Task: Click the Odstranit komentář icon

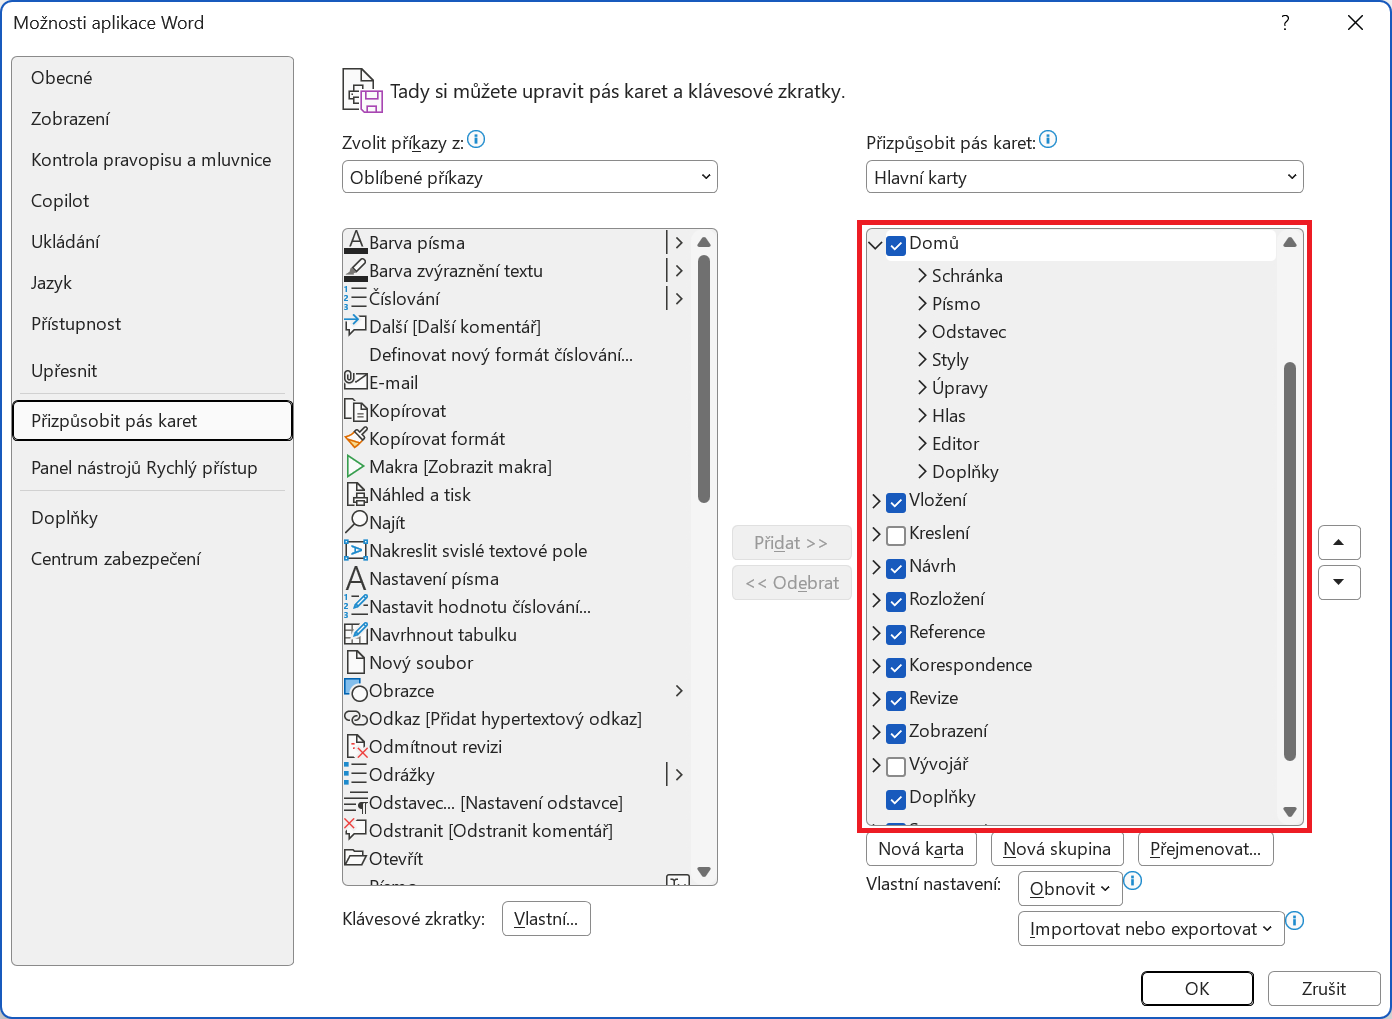Action: pyautogui.click(x=355, y=830)
